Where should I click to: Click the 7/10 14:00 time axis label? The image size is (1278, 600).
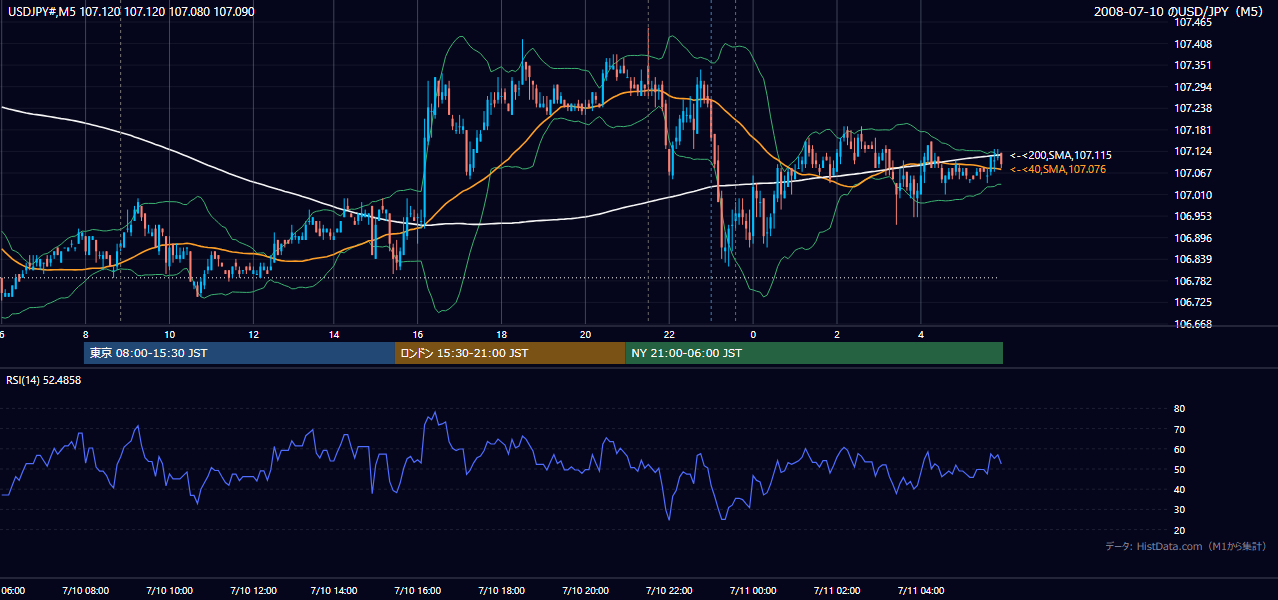coord(336,591)
